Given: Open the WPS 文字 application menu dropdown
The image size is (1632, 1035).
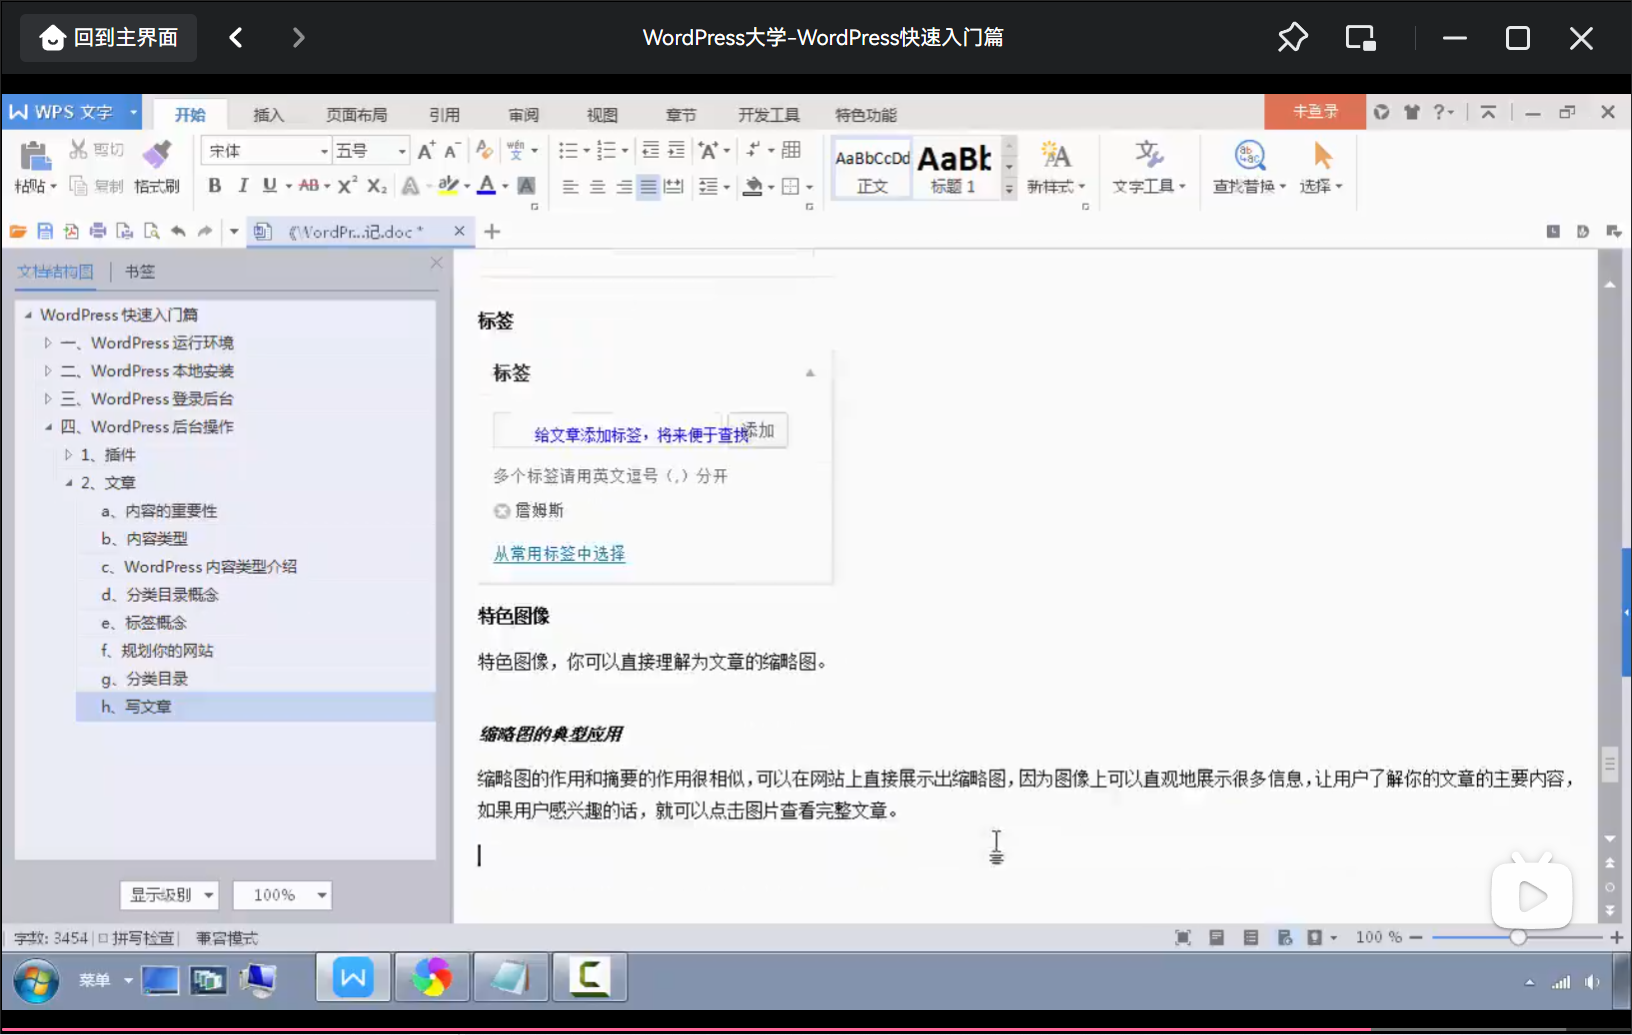Looking at the screenshot, I should point(133,112).
